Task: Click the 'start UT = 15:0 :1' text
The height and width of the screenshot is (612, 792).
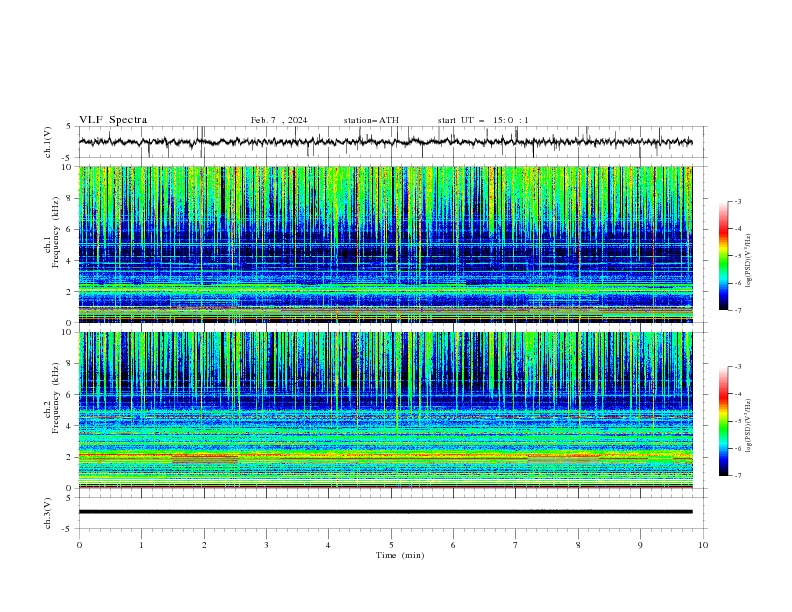Action: tap(483, 120)
